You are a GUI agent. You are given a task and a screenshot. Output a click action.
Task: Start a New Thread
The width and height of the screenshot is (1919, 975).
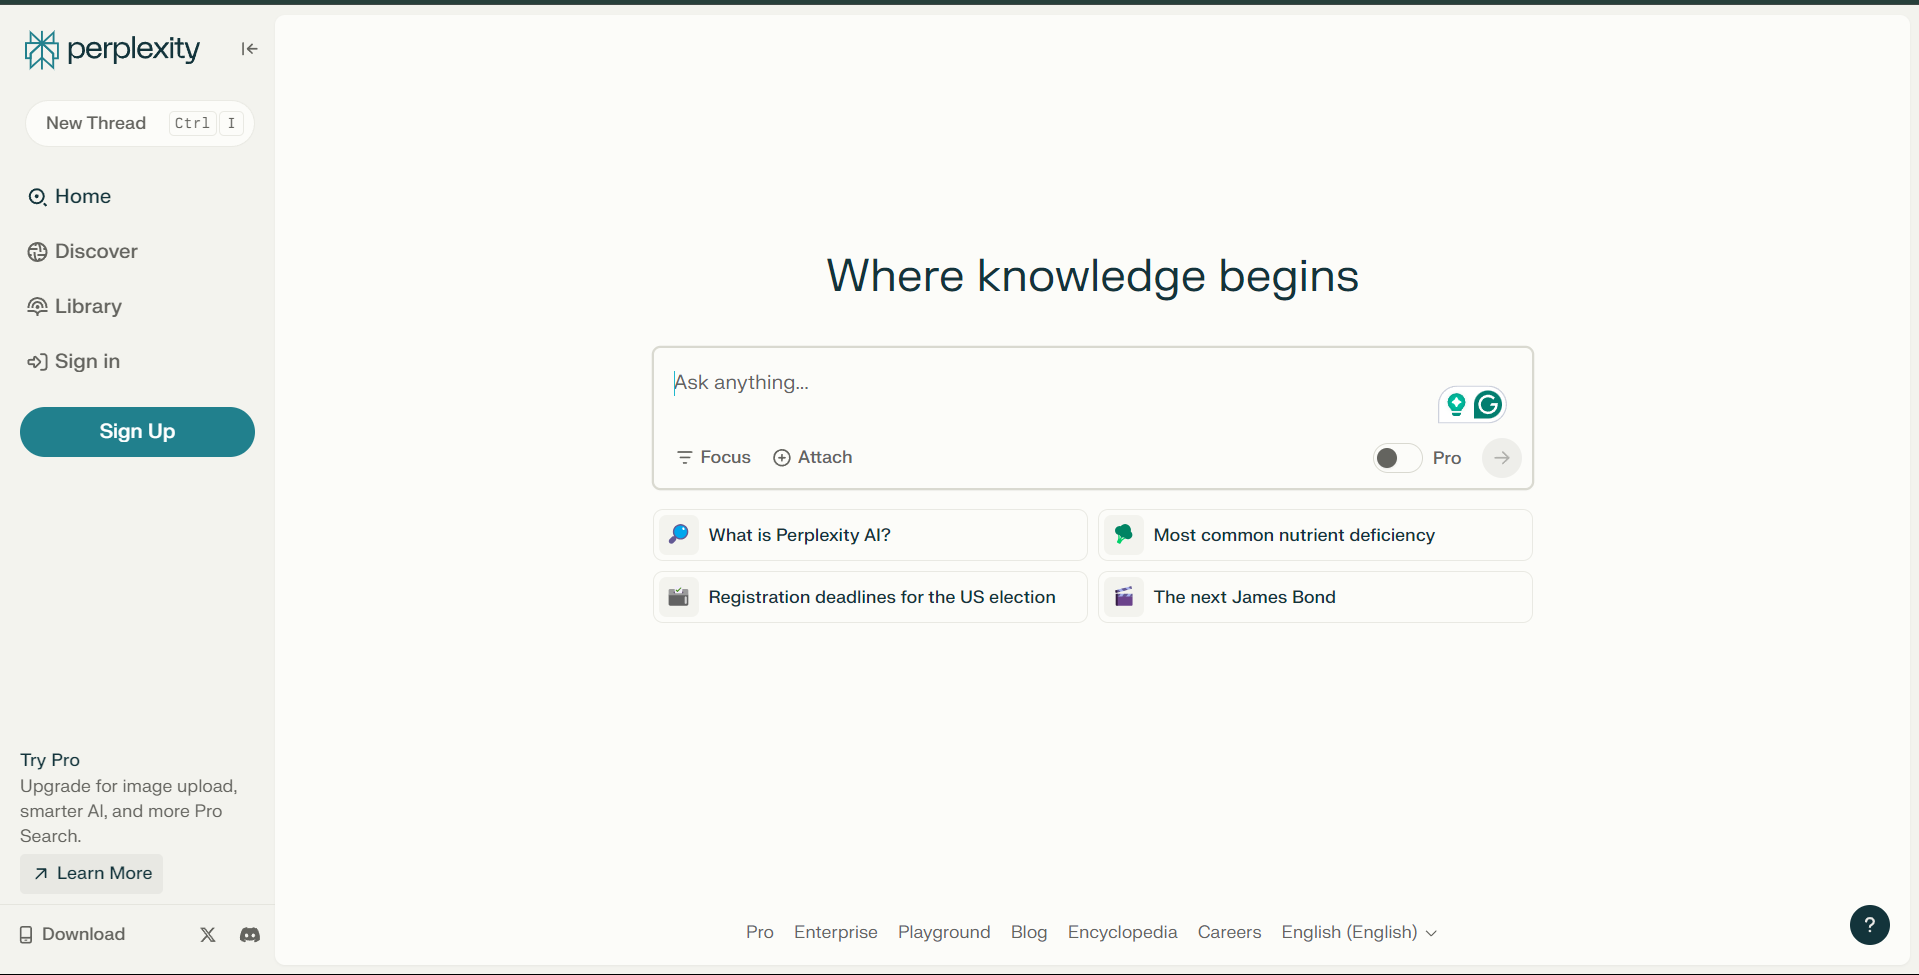(x=140, y=123)
